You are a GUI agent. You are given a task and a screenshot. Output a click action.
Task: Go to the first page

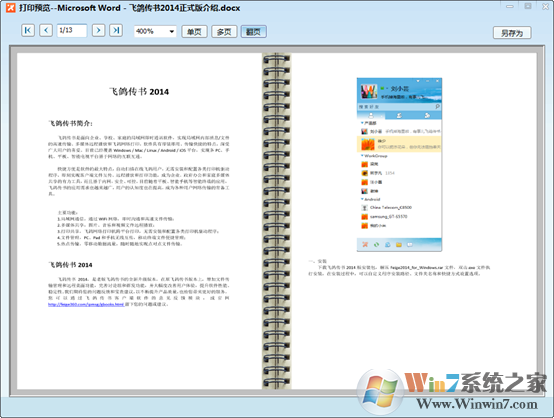[28, 30]
